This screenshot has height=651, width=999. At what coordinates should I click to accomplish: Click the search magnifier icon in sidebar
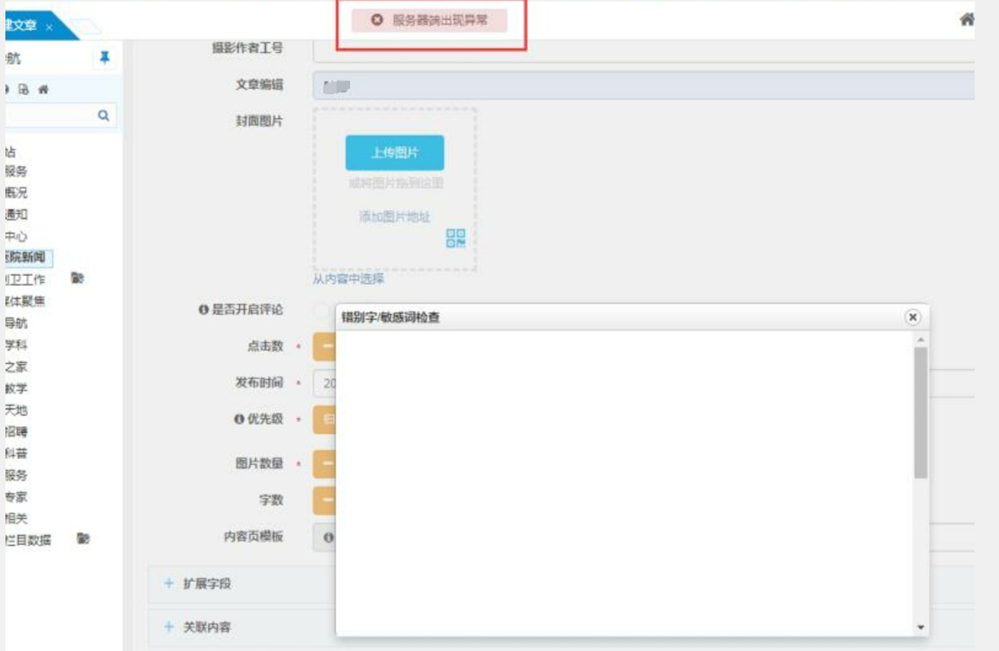point(103,116)
